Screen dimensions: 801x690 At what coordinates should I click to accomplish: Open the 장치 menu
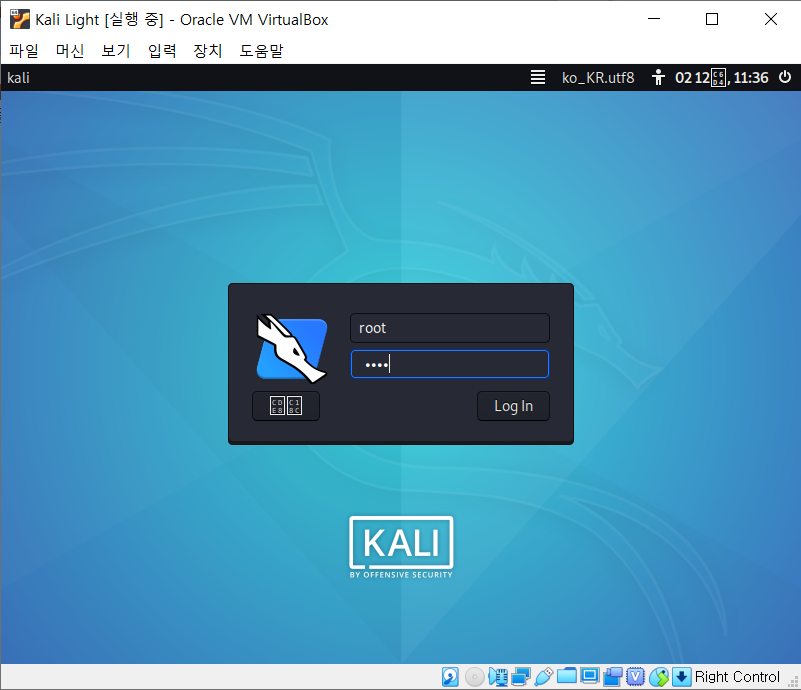coord(208,51)
